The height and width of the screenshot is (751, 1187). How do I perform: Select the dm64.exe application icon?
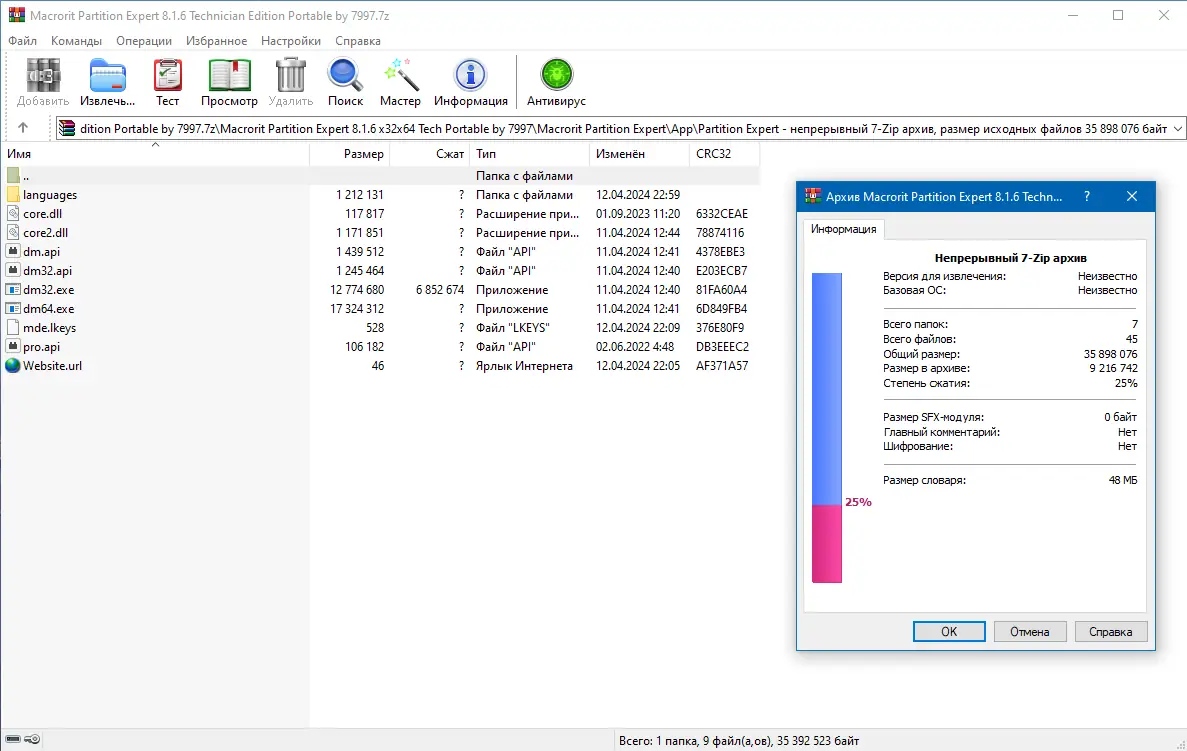click(13, 308)
